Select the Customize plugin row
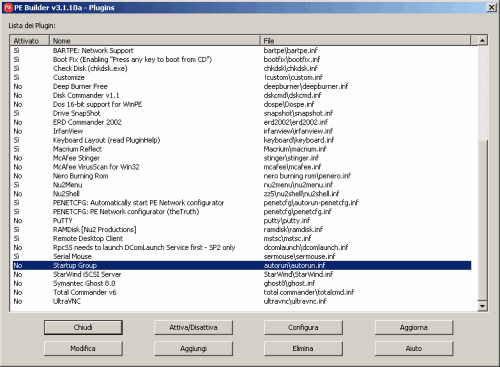Image resolution: width=500 pixels, height=367 pixels. (x=242, y=77)
